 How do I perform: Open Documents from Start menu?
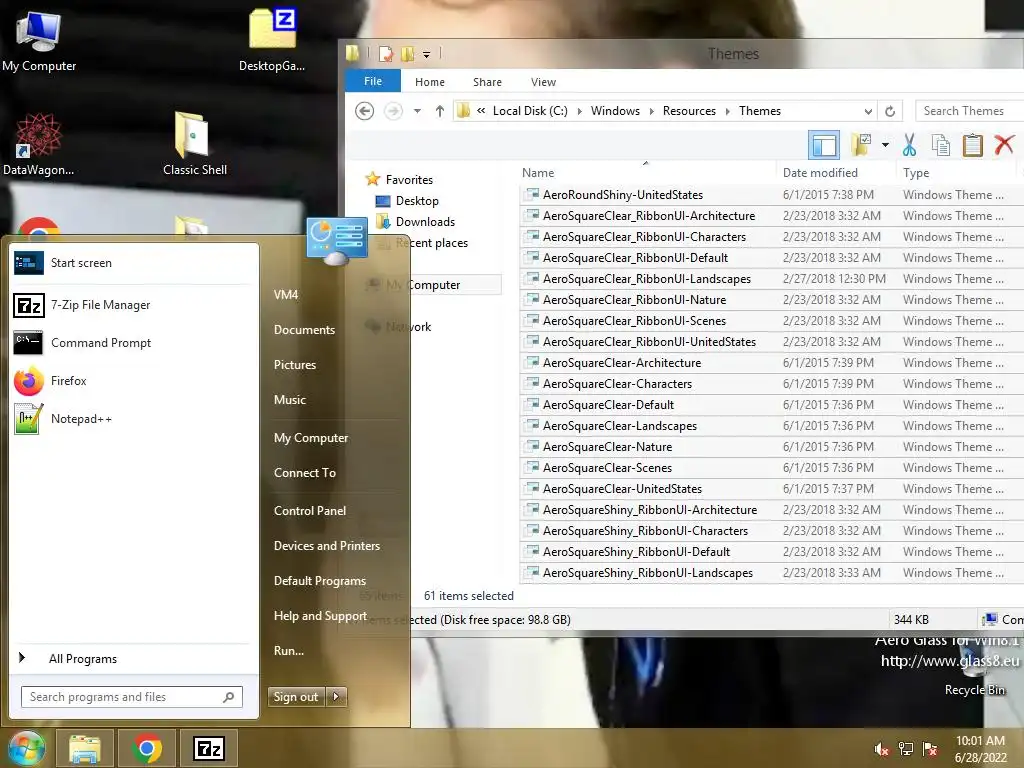(x=304, y=330)
